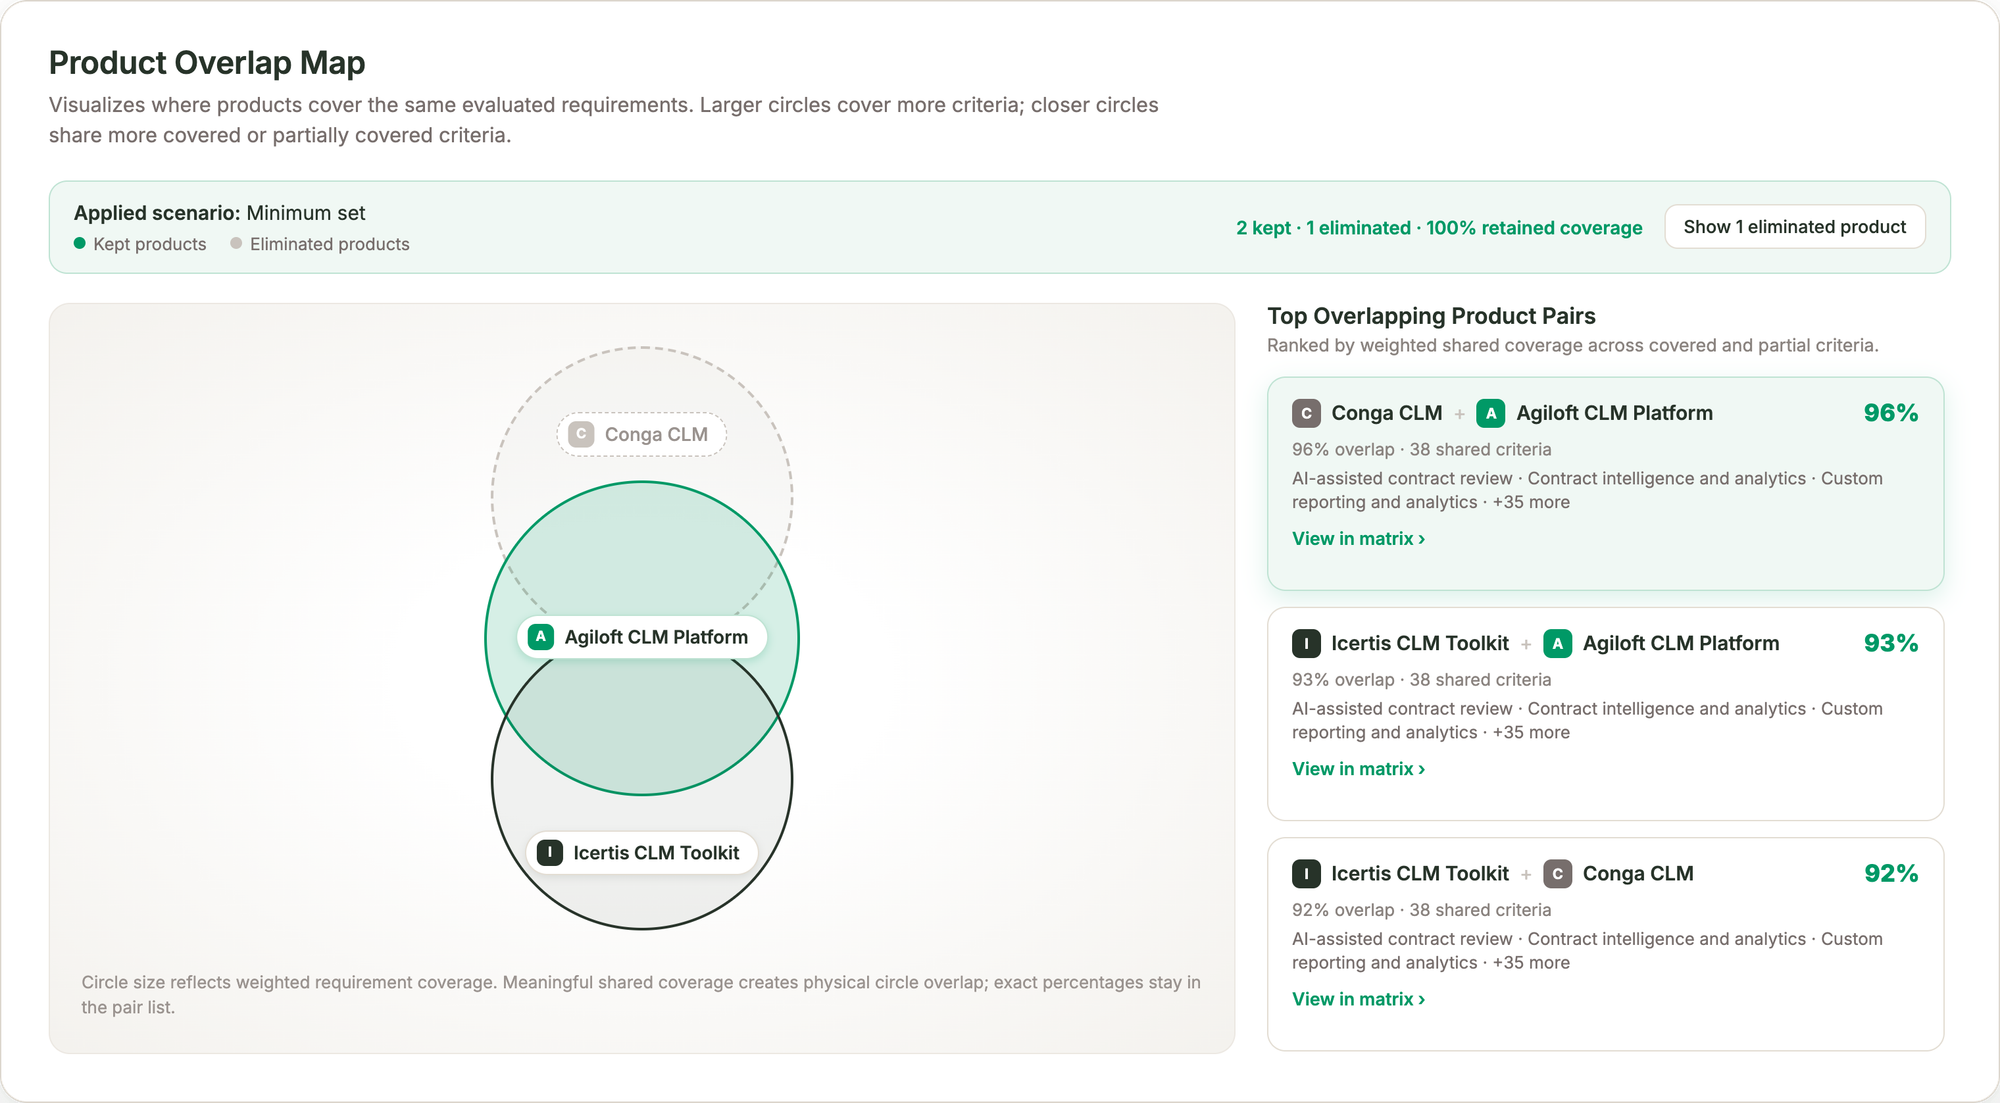This screenshot has width=2000, height=1103.
Task: Click the 96% overlap score
Action: [x=1891, y=413]
